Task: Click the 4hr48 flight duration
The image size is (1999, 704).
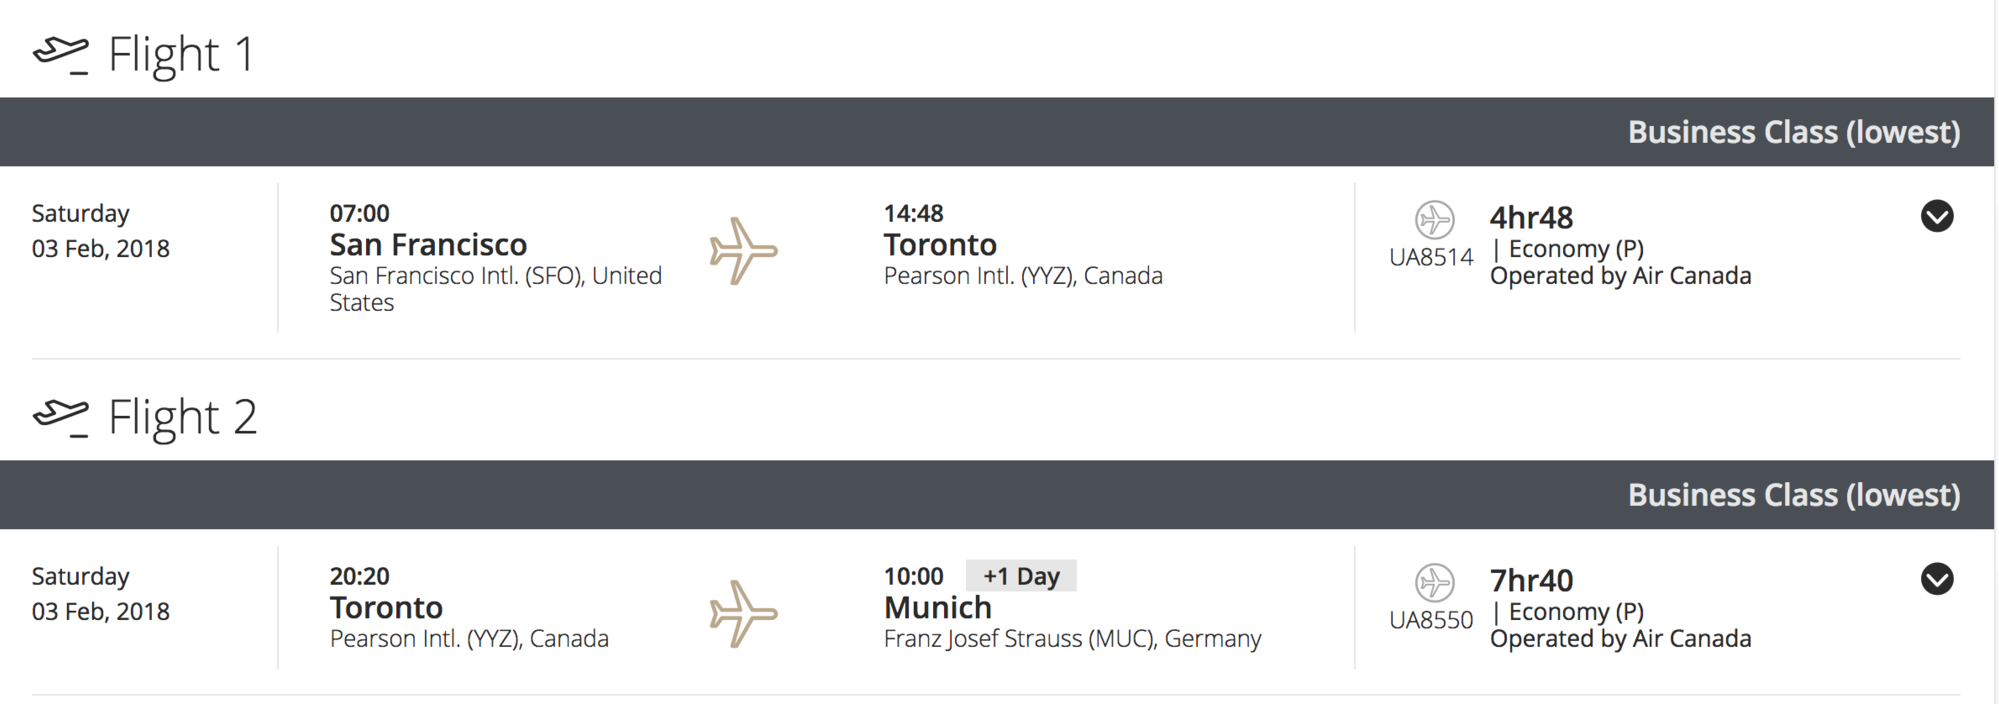Action: pos(1531,218)
